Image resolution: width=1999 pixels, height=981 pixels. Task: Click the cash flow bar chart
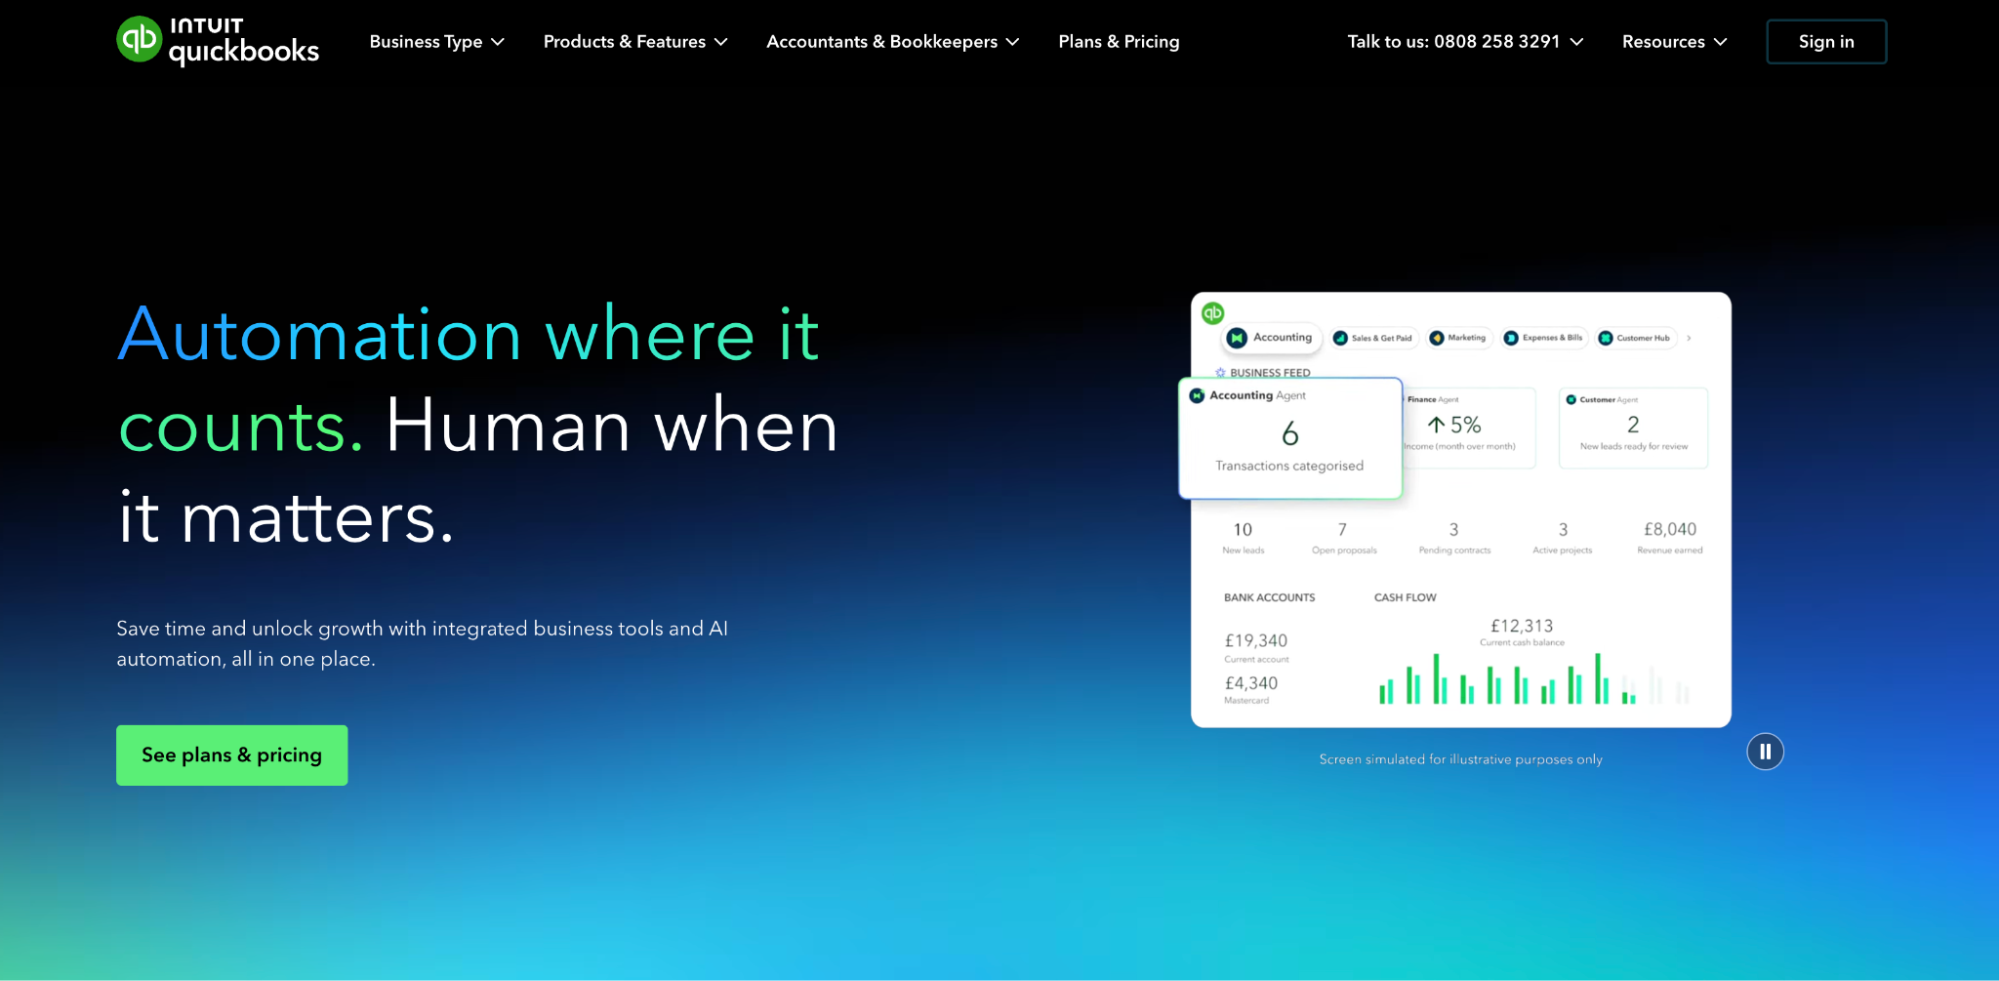point(1534,679)
